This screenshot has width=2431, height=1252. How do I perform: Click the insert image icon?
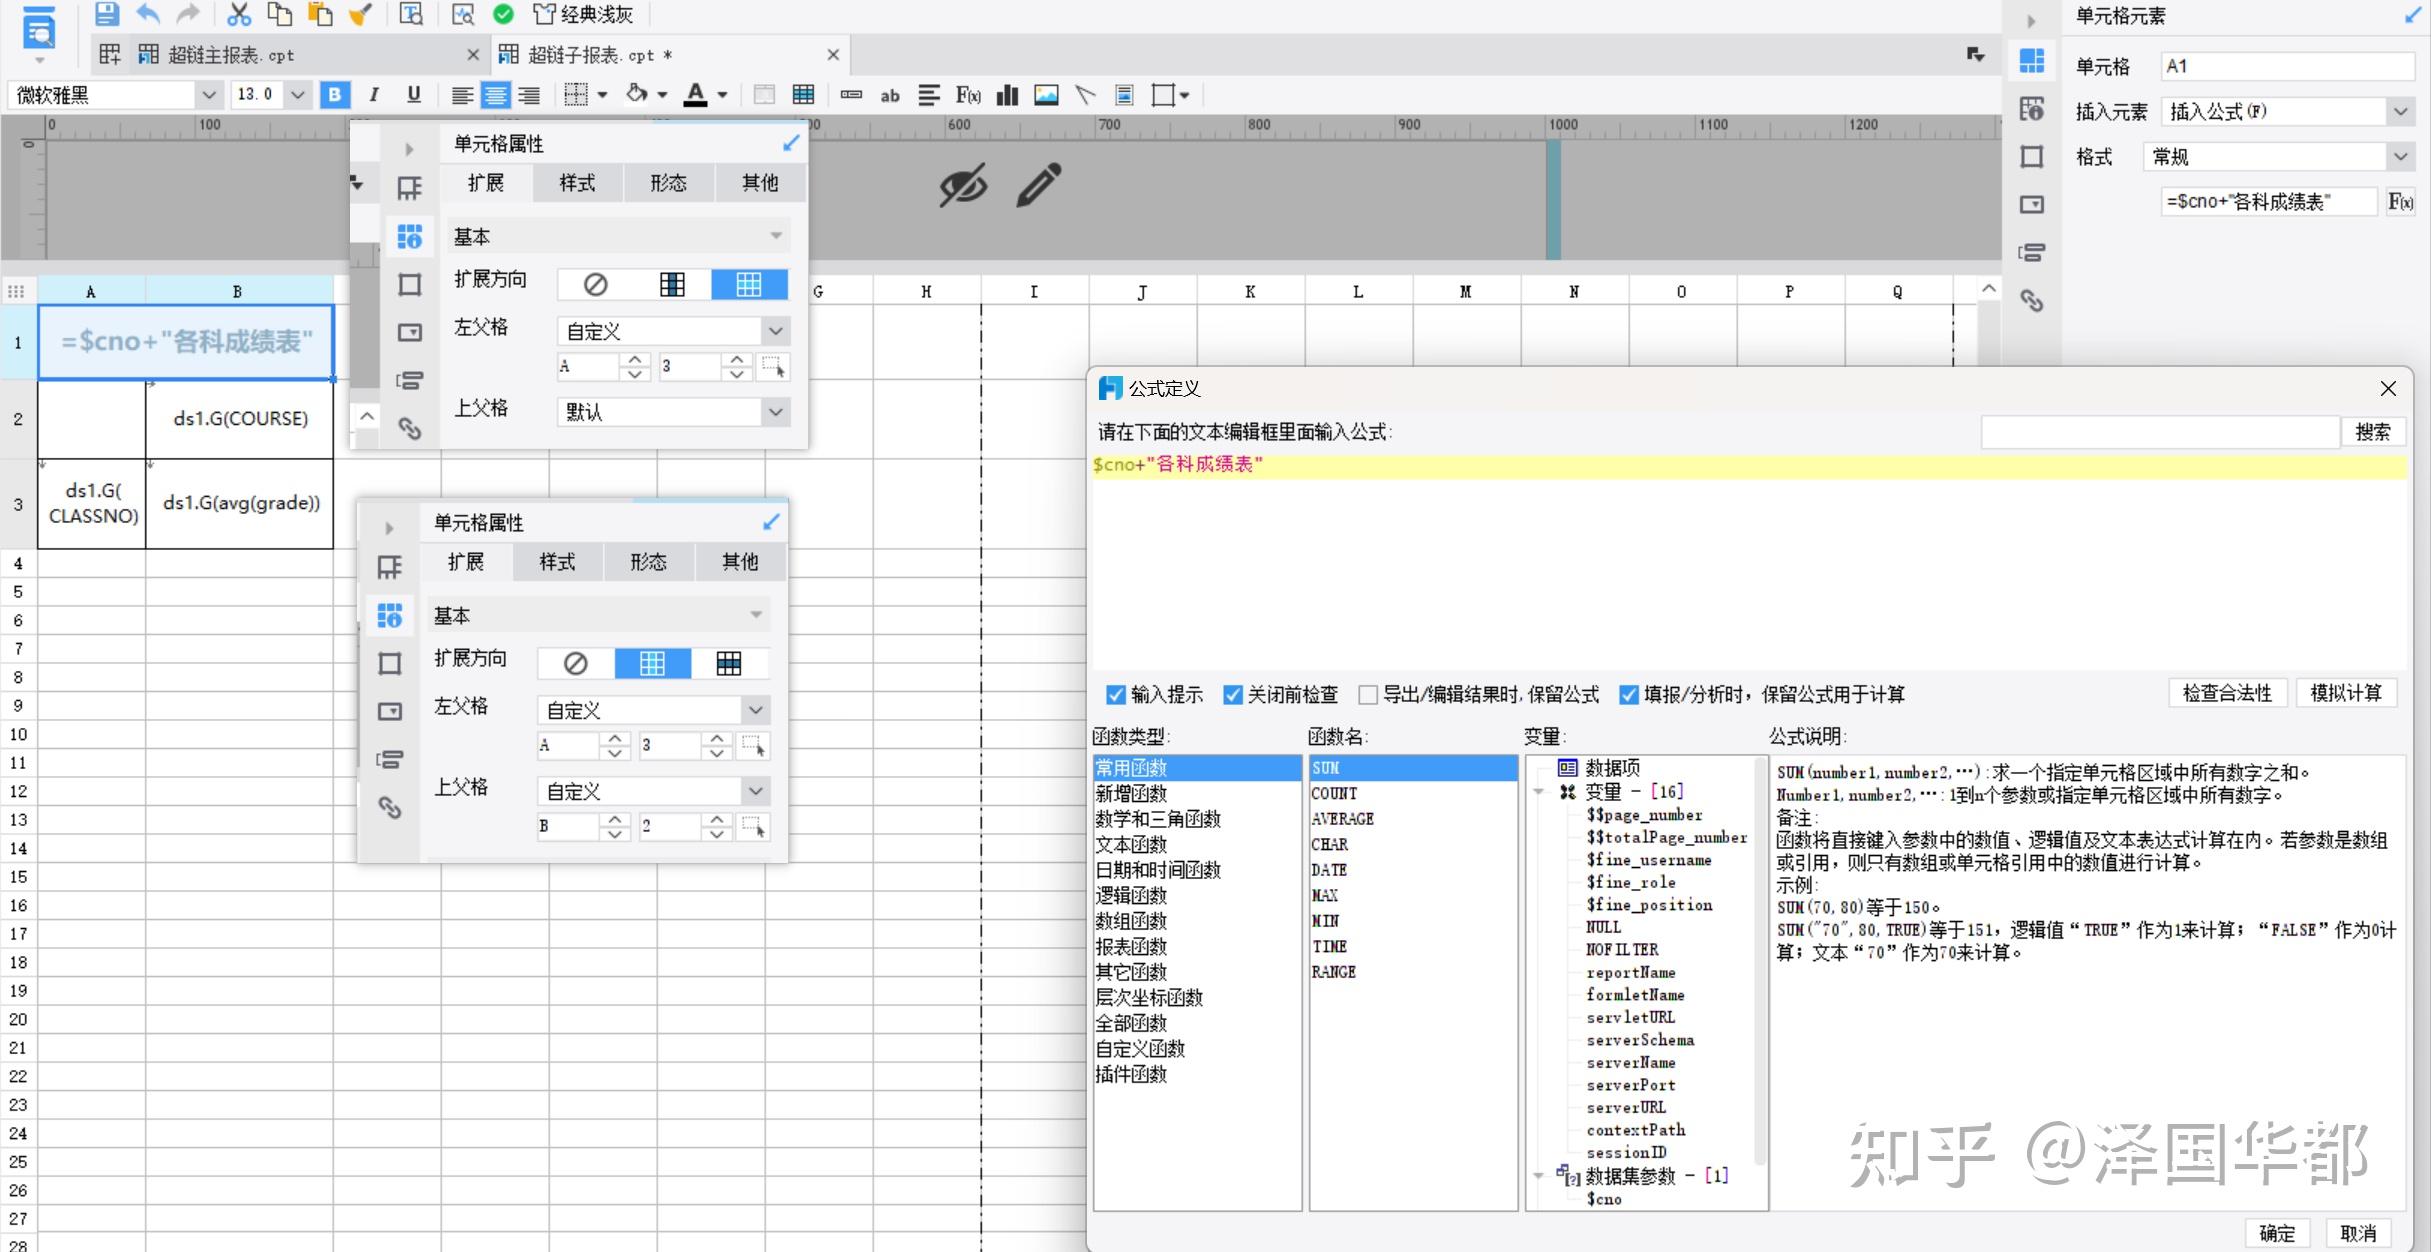1046,95
